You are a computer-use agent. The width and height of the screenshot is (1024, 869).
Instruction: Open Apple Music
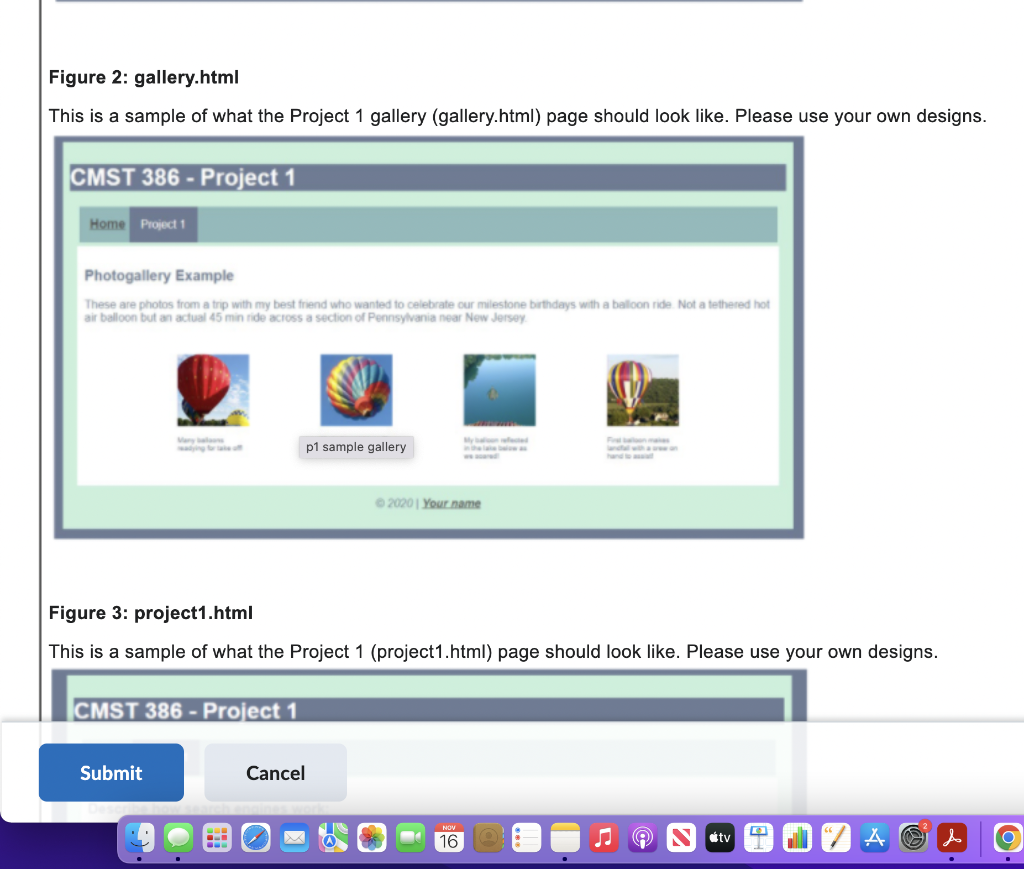coord(603,838)
